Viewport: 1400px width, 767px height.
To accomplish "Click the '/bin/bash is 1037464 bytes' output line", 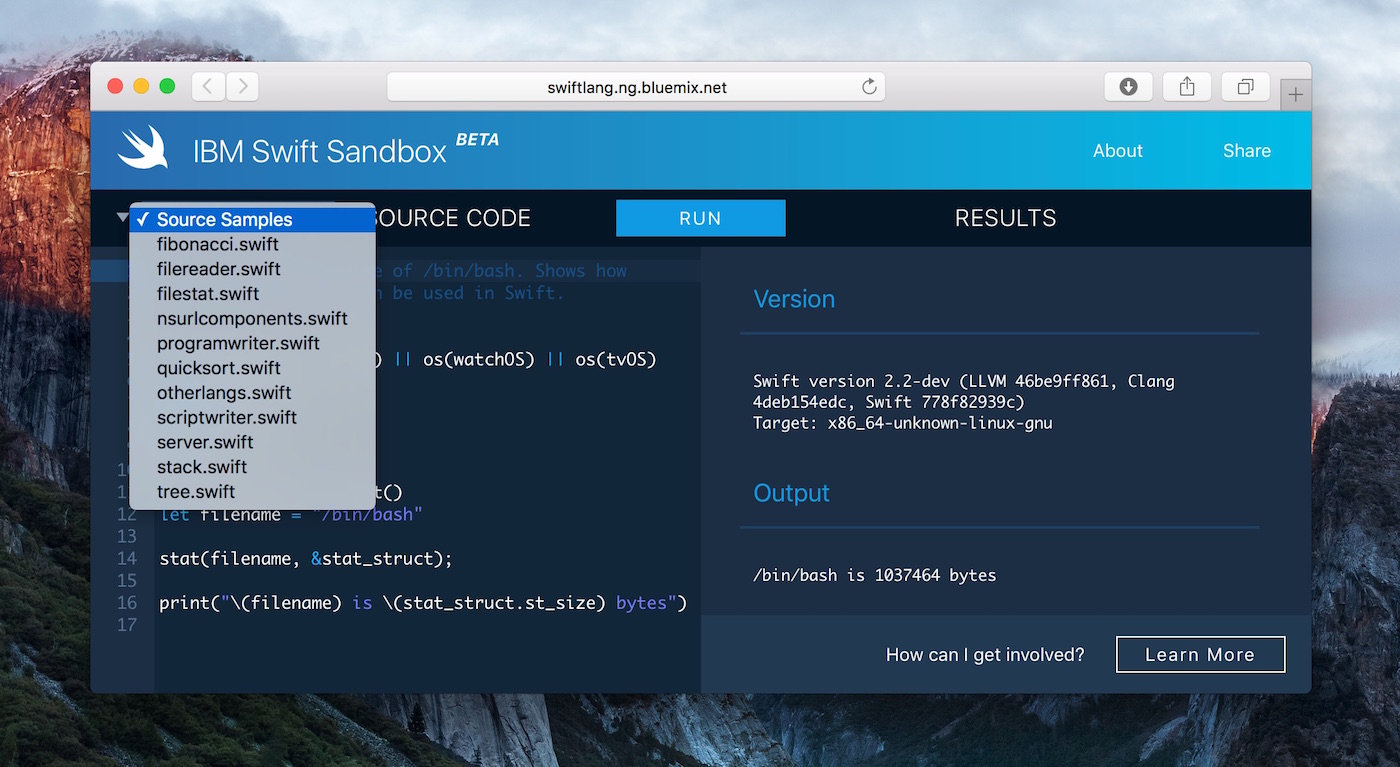I will [x=874, y=575].
